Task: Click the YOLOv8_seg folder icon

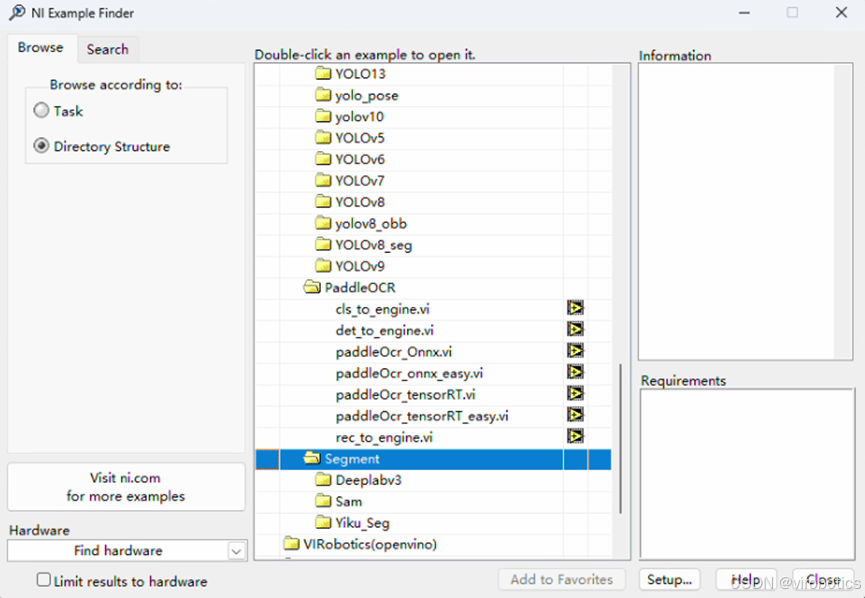Action: point(323,244)
